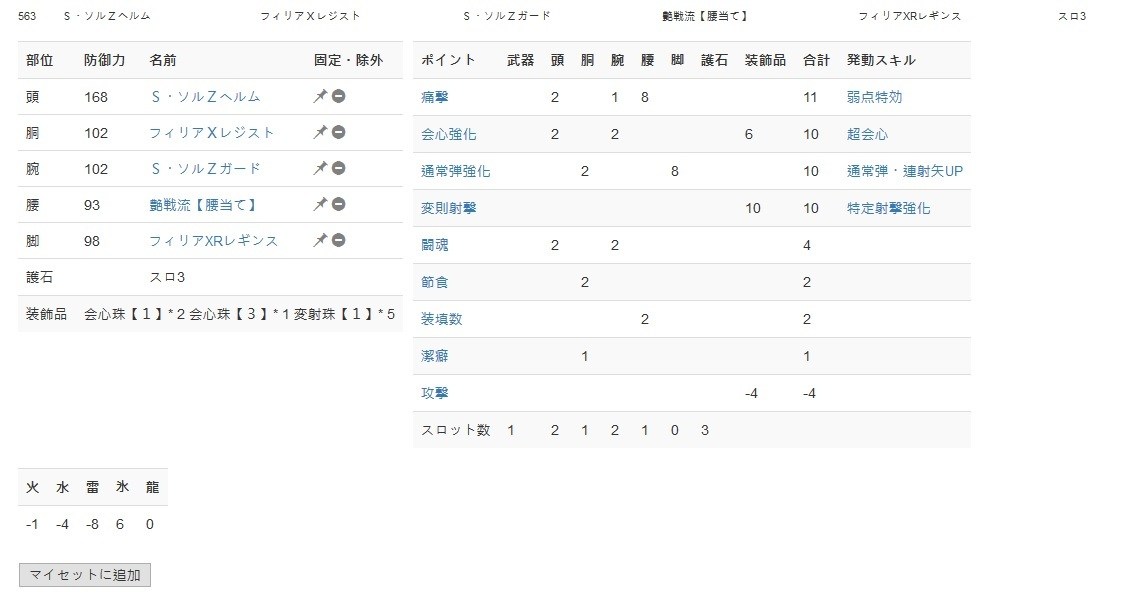This screenshot has height=605, width=1142.
Task: Open the フィリアXRレギンス link in the equipment table
Action: click(x=213, y=241)
